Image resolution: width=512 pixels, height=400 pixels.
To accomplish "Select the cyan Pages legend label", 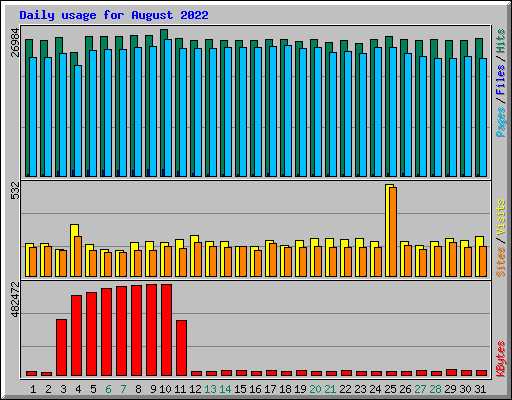I will (x=501, y=122).
